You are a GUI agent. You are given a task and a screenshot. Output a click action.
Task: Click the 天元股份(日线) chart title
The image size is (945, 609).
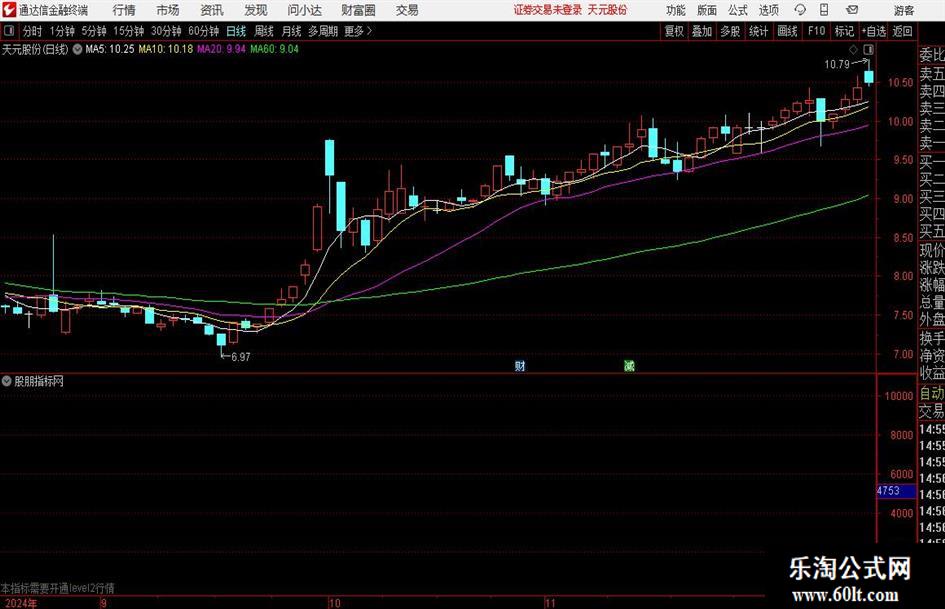coord(35,49)
